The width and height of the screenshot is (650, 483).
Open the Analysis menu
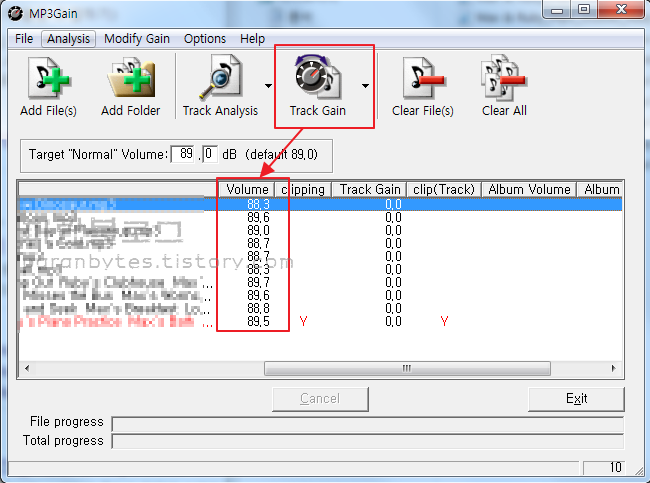68,39
